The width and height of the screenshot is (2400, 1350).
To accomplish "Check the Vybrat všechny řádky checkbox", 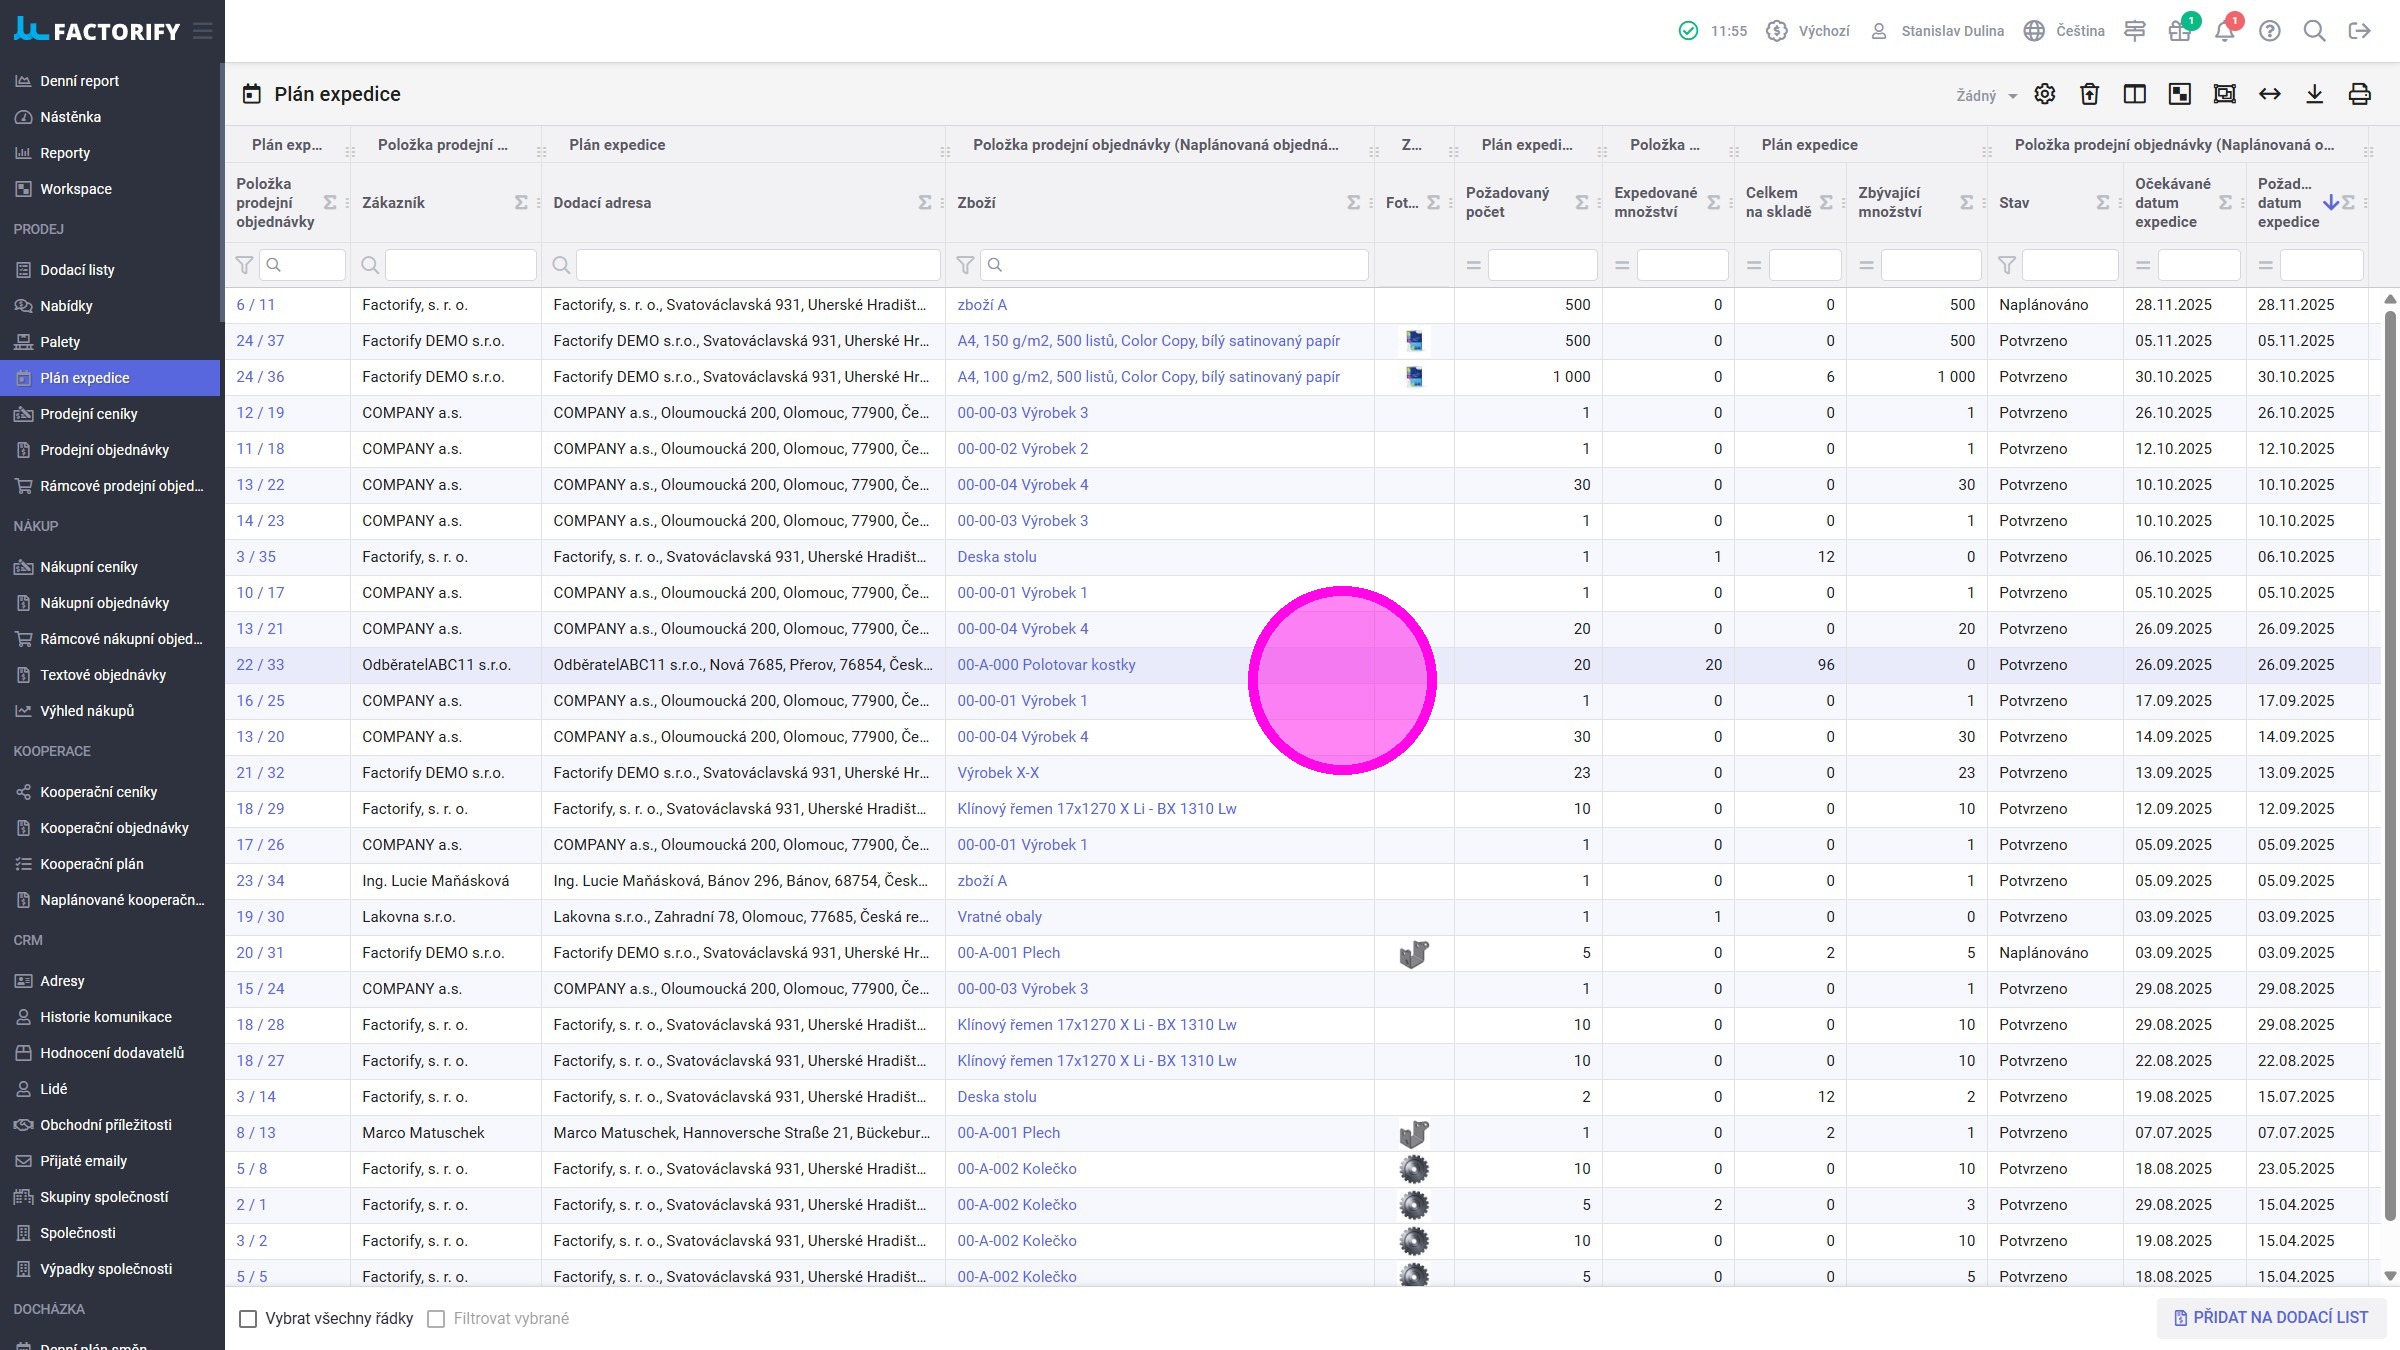I will [x=248, y=1319].
